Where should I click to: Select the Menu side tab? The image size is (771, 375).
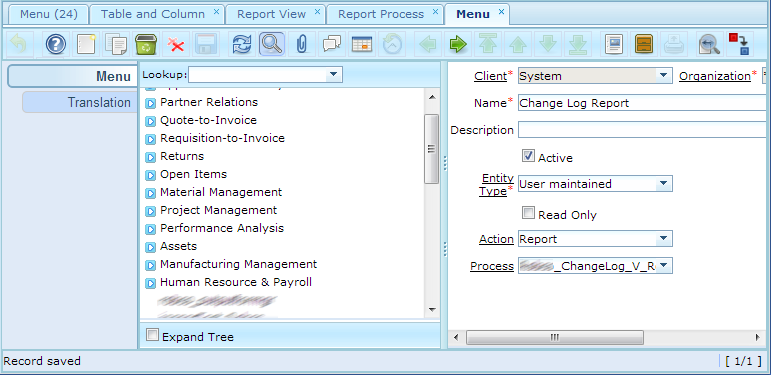click(73, 76)
